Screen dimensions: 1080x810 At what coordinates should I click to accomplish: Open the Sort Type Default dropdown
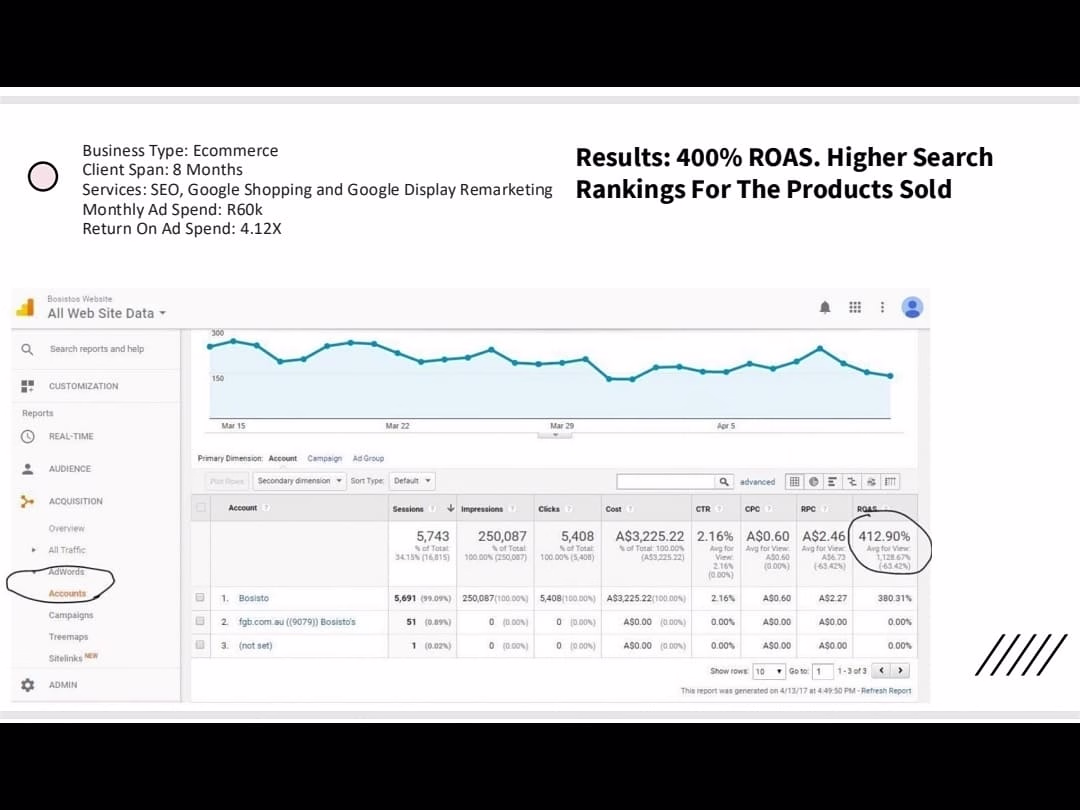click(411, 481)
